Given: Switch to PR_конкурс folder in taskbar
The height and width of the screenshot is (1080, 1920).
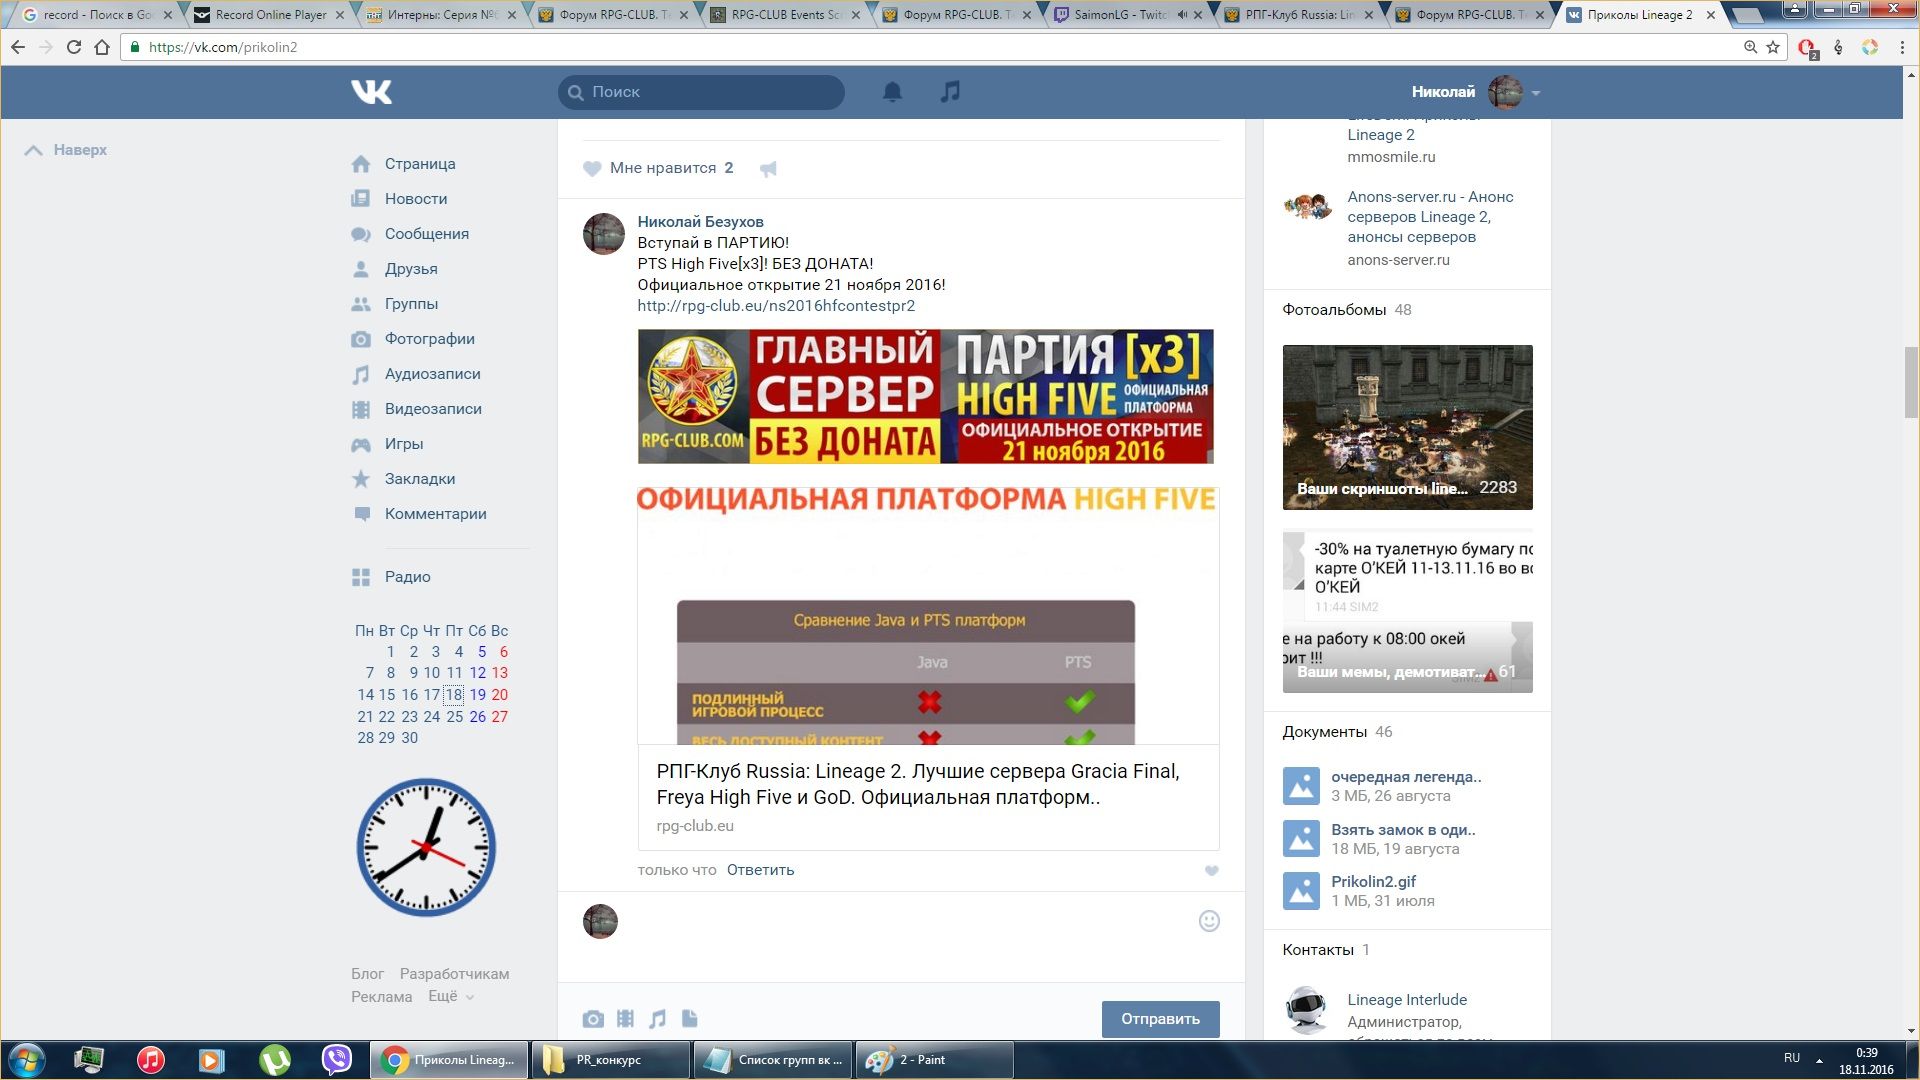Looking at the screenshot, I should click(610, 1060).
